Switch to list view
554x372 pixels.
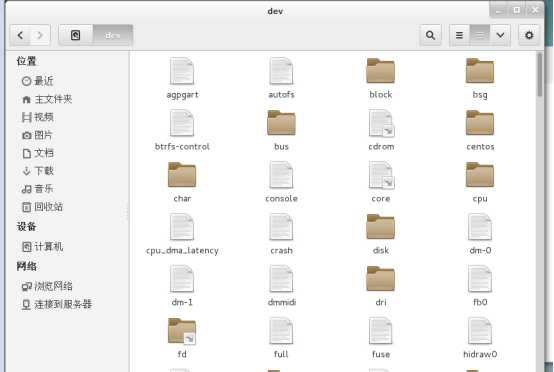(459, 35)
